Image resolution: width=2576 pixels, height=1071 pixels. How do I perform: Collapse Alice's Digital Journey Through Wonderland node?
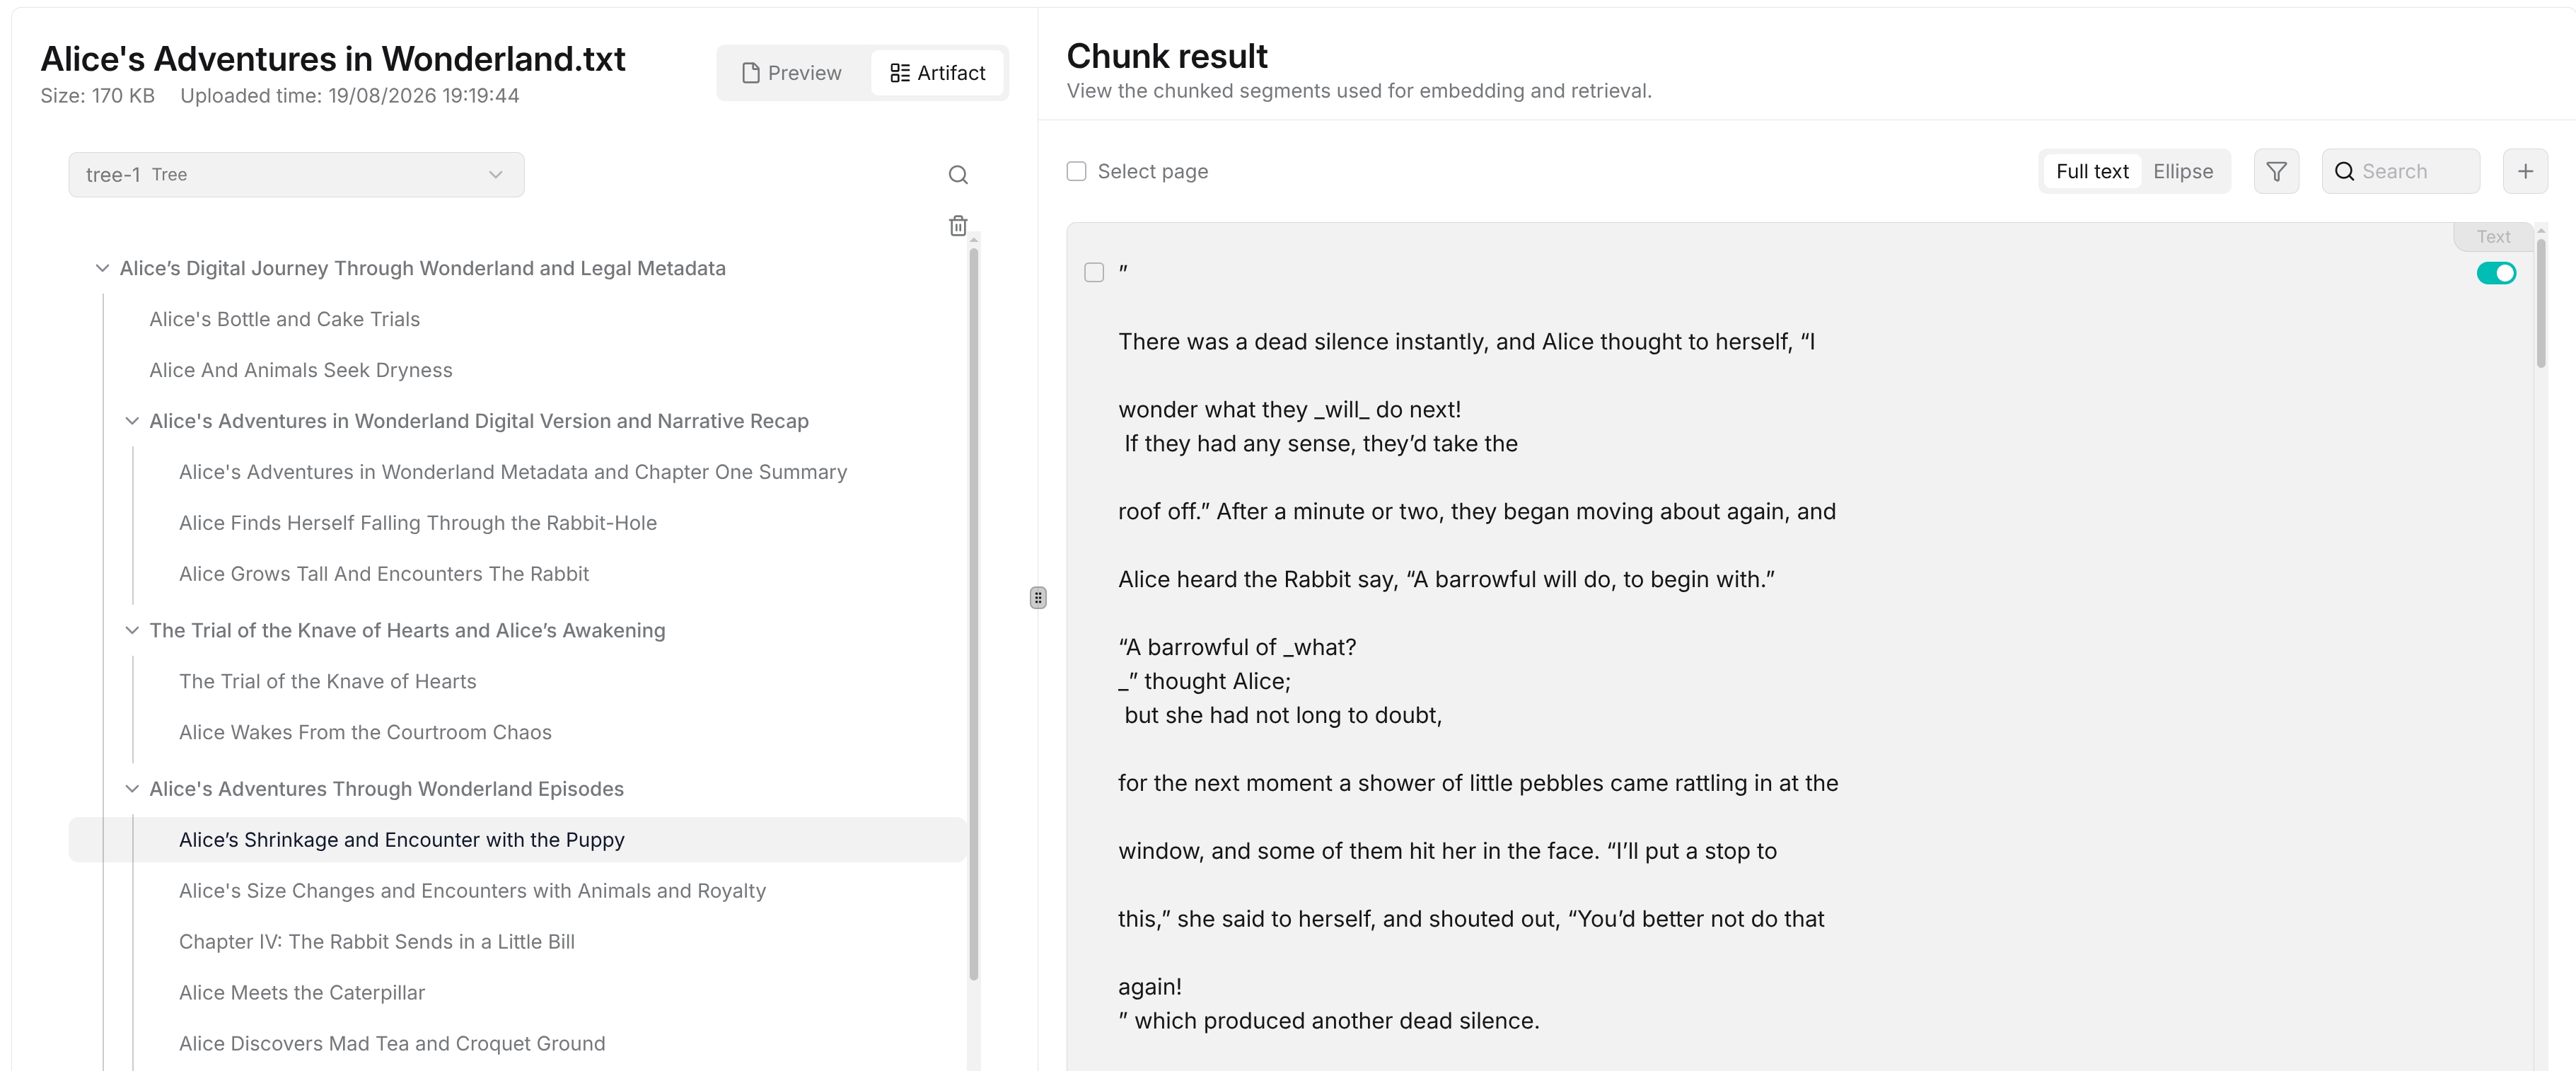(x=102, y=268)
